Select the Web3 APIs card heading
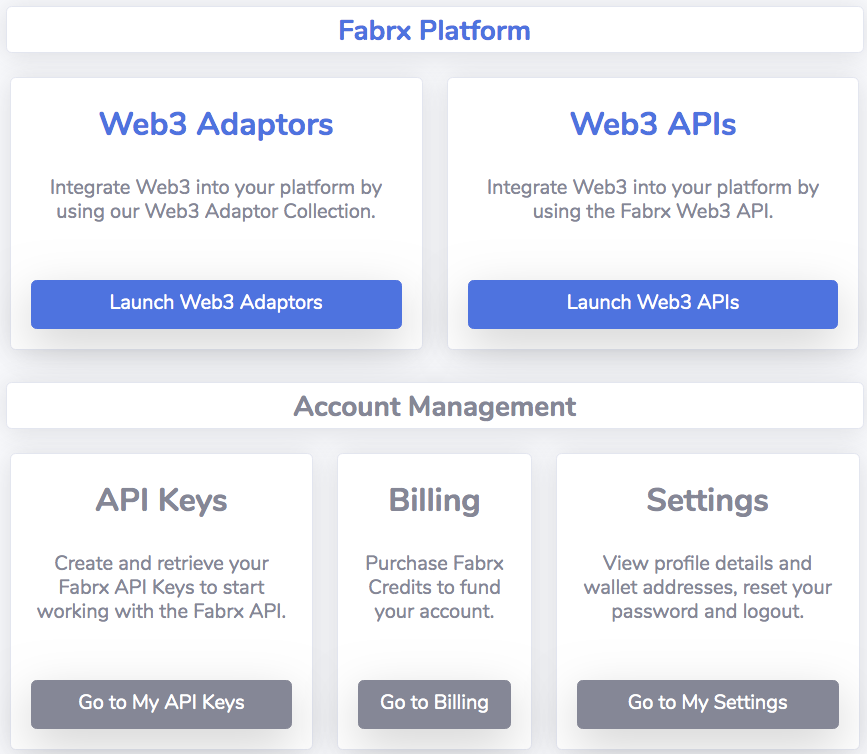The image size is (867, 754). [652, 124]
